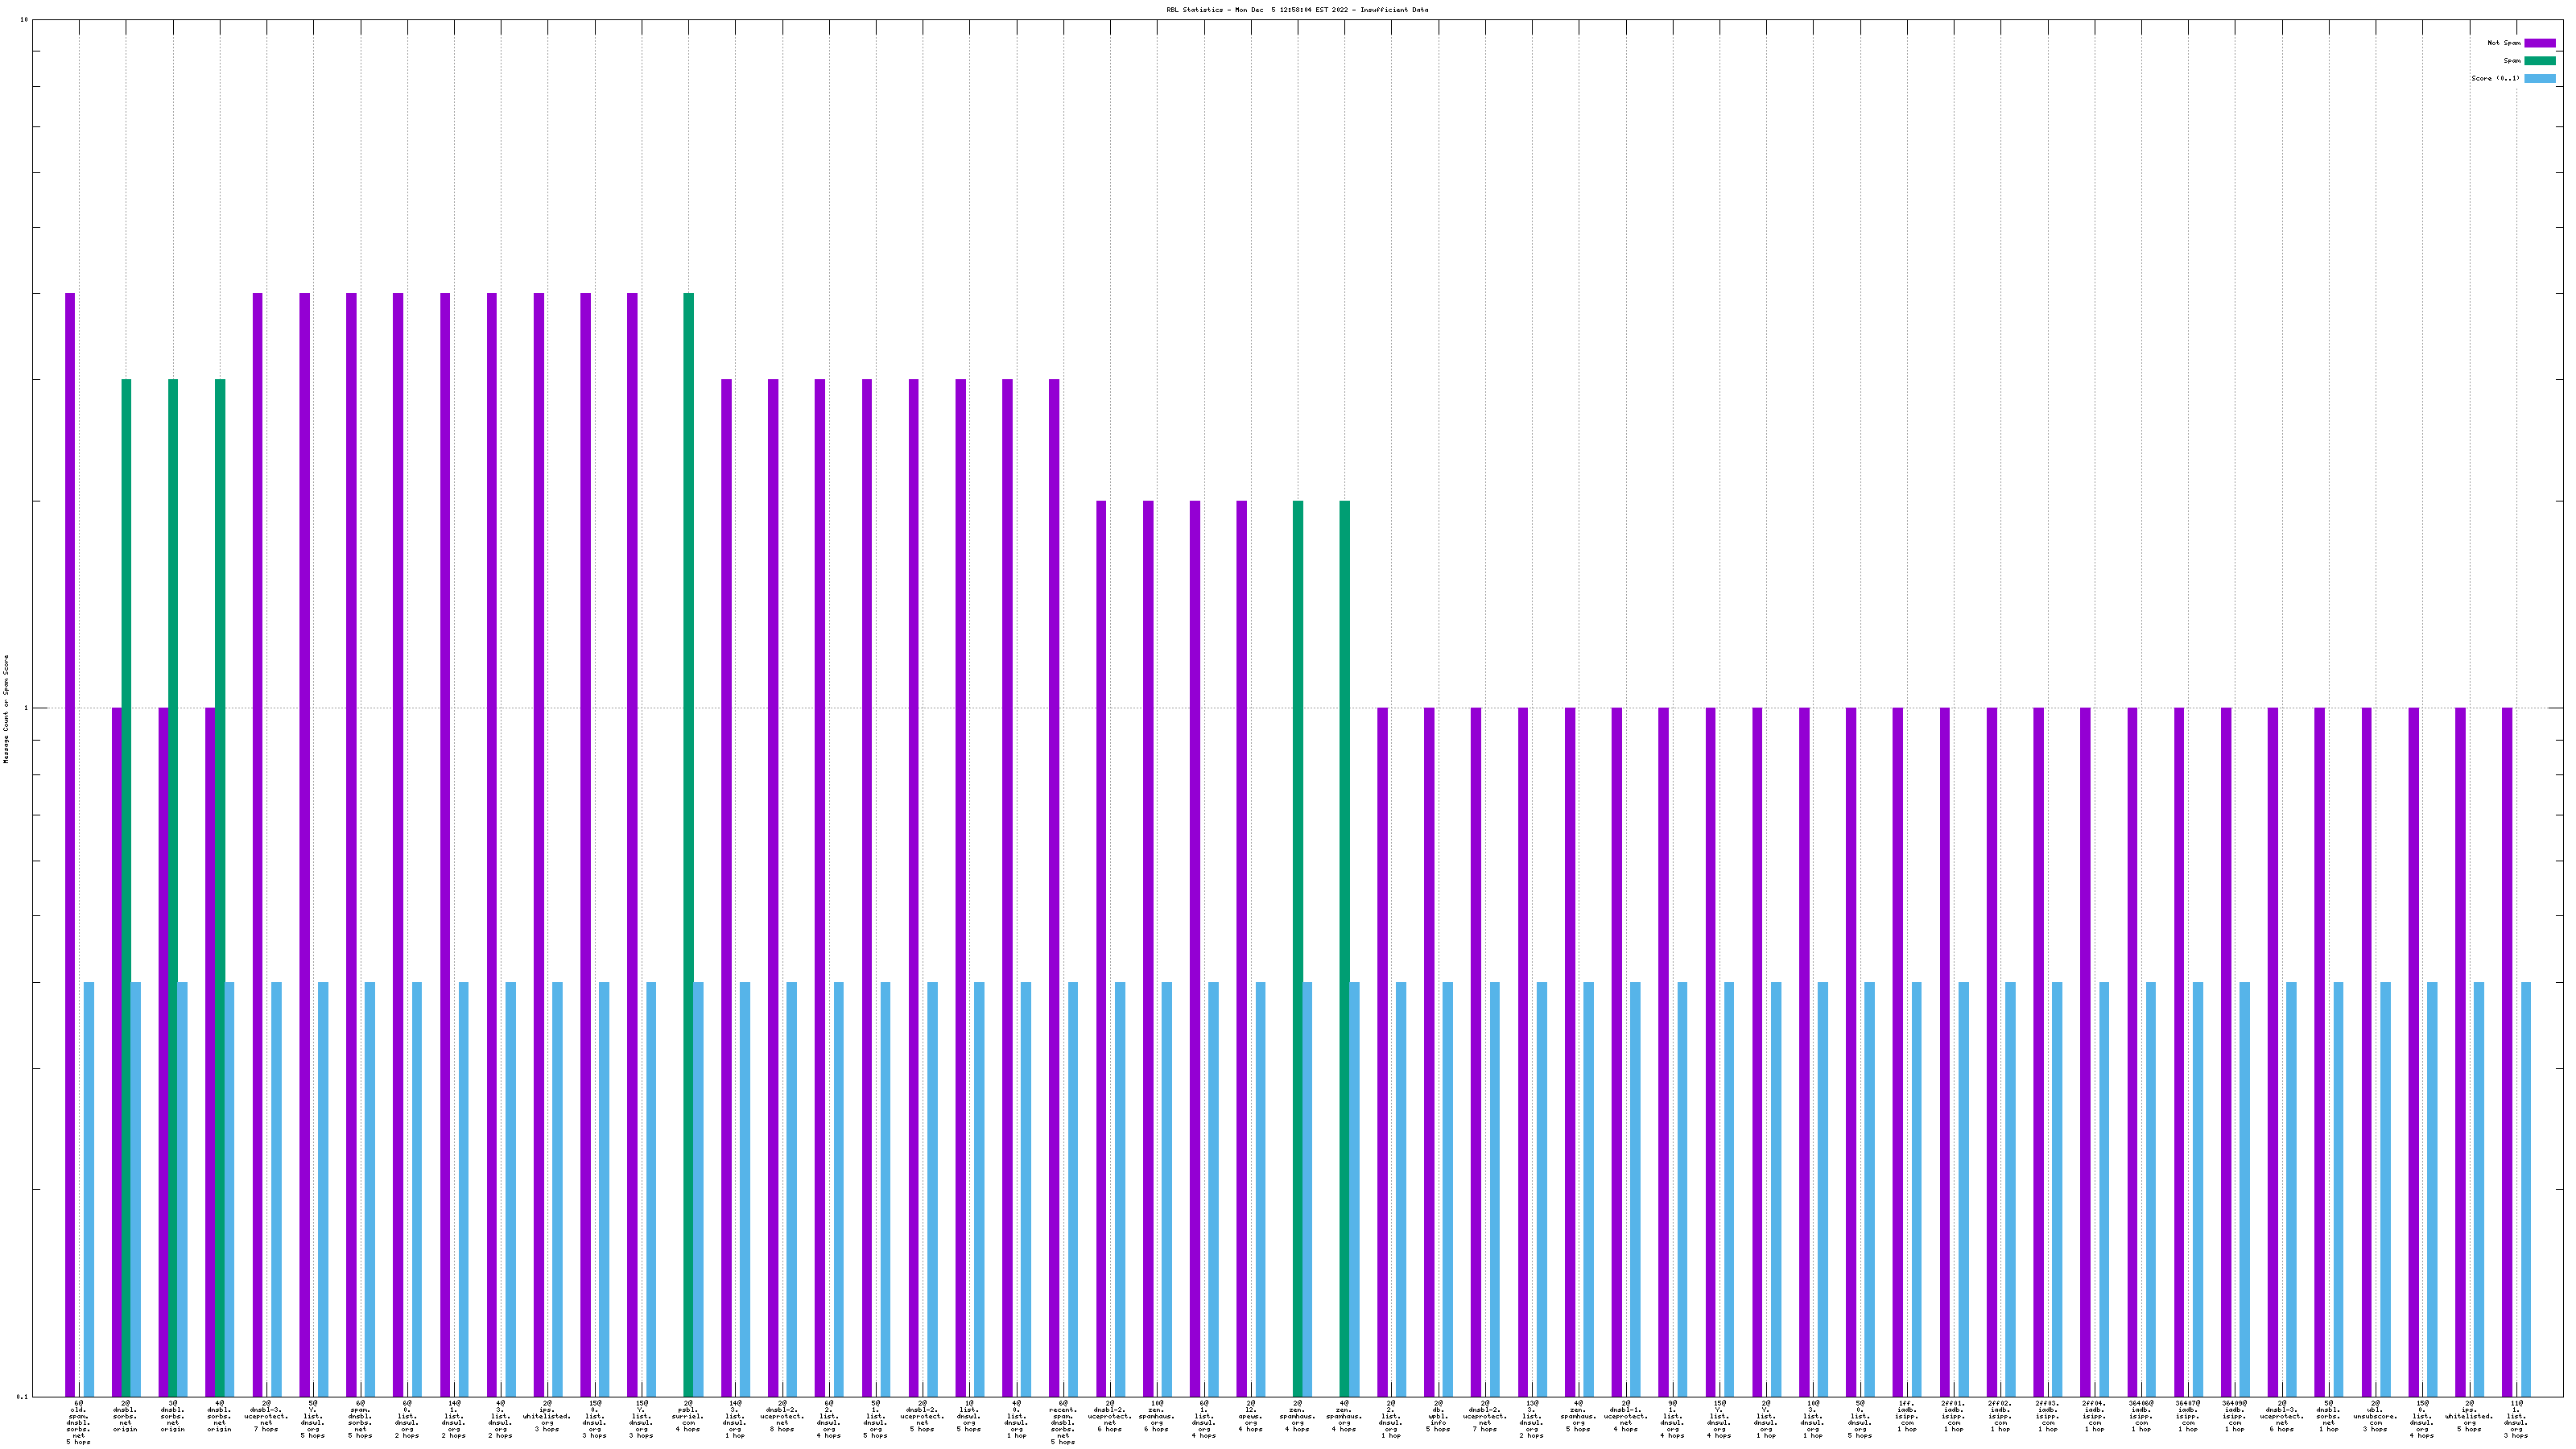Click the Message Count or Spam Score axis label
The width and height of the screenshot is (2576, 1449).
pyautogui.click(x=6, y=709)
